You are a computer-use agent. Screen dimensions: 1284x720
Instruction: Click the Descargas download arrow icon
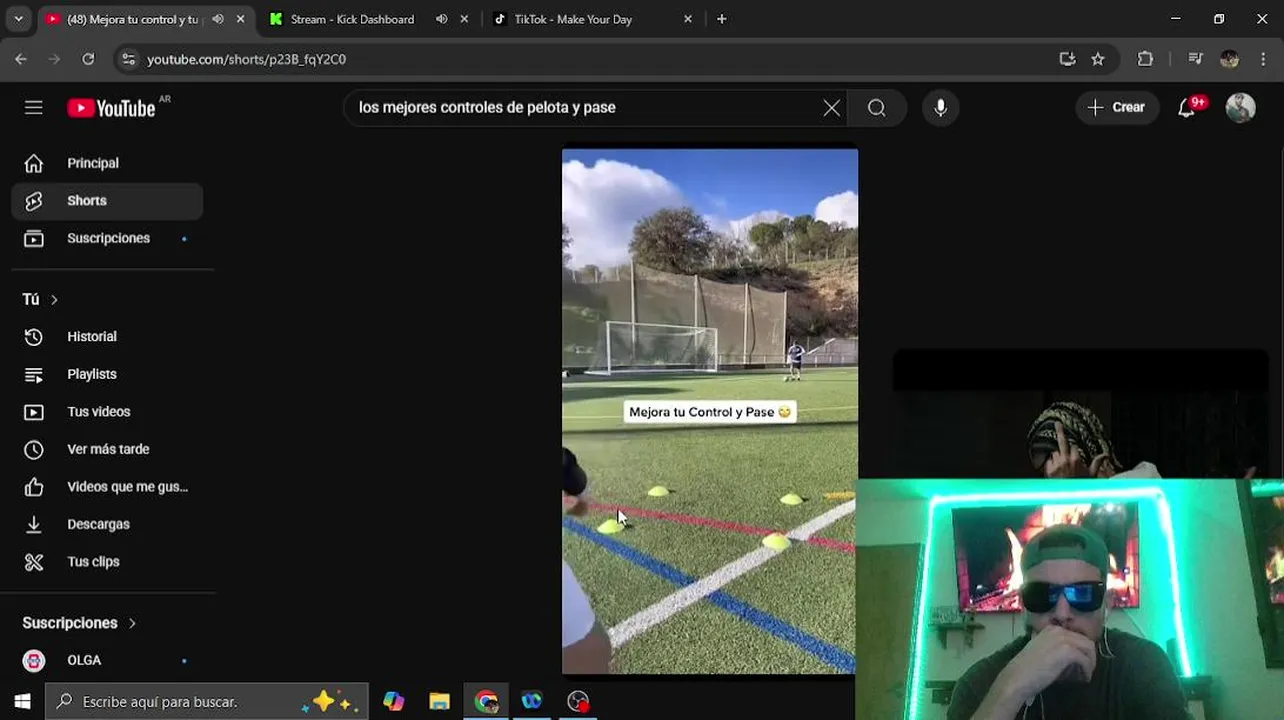tap(34, 524)
